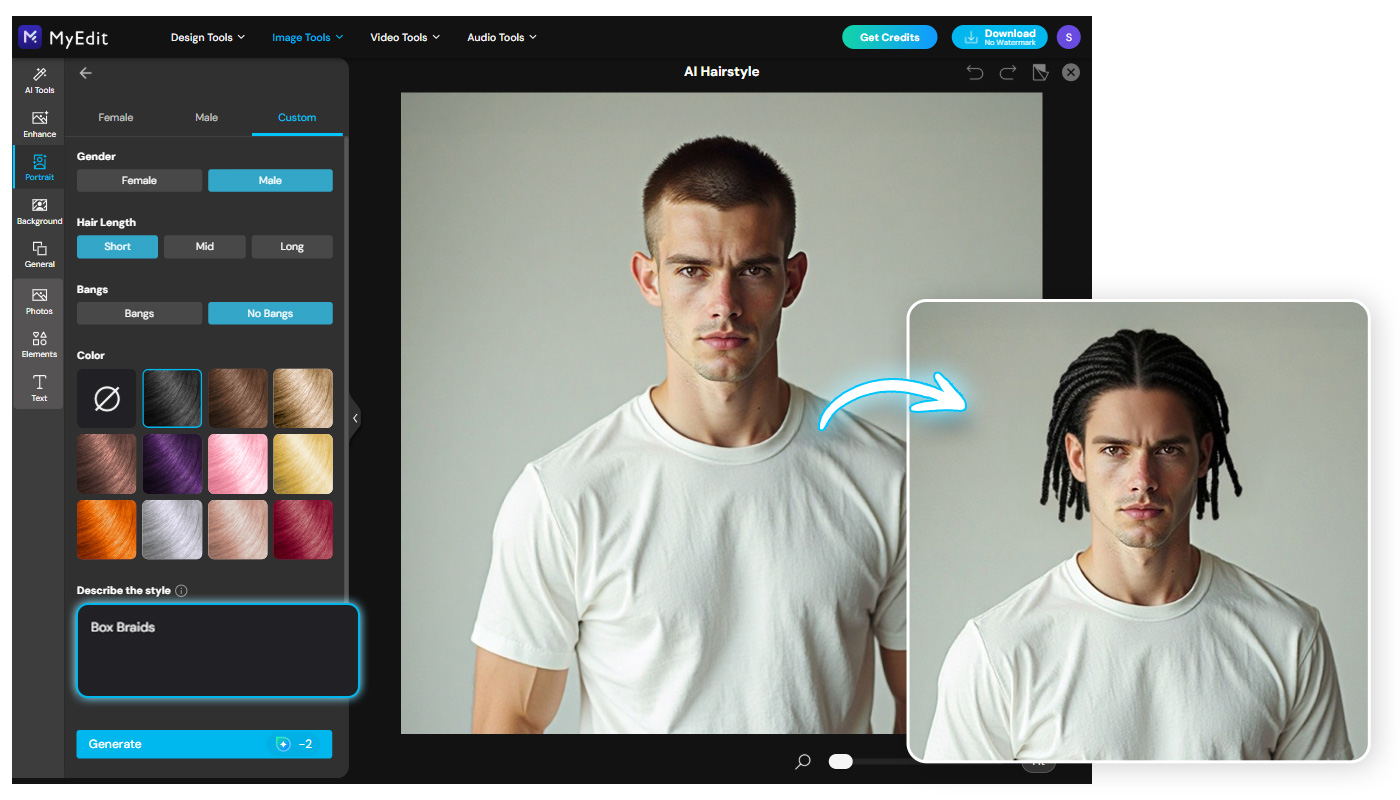Select the Bangs option
1400x800 pixels.
(139, 314)
